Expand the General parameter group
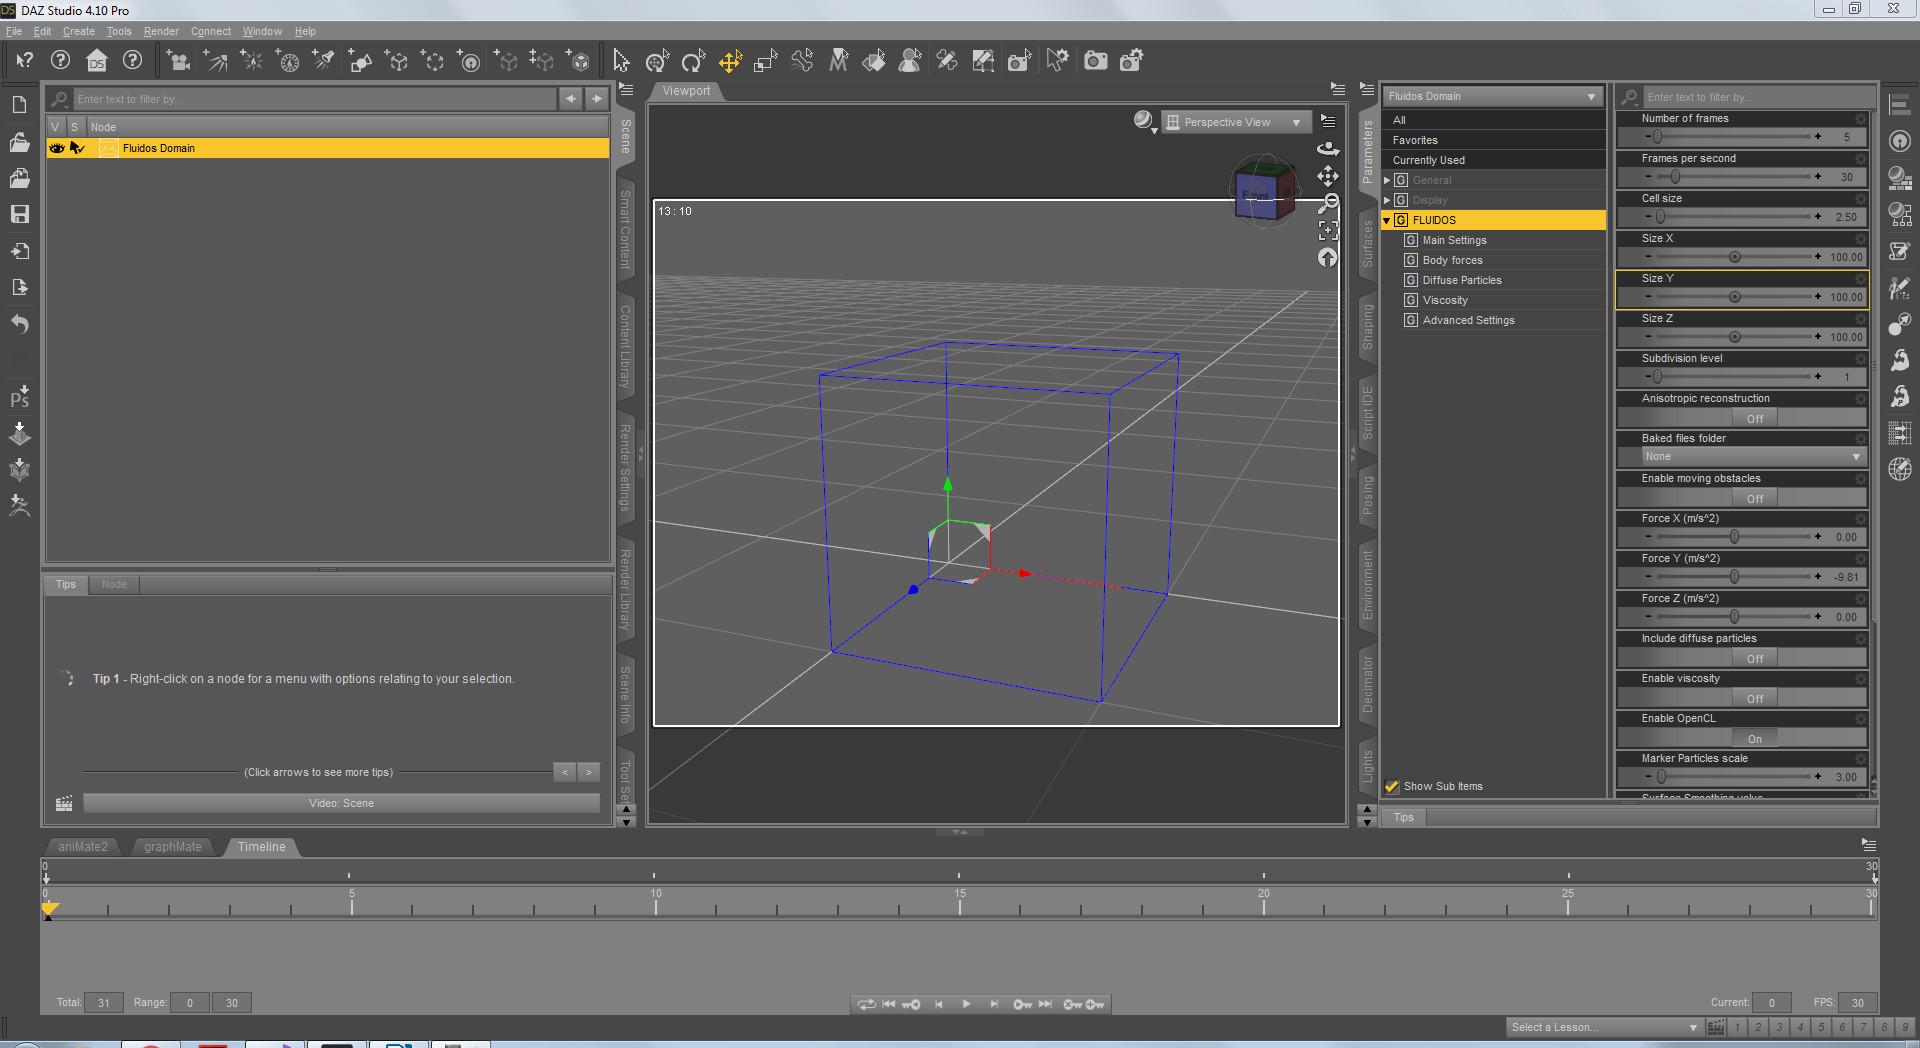 pos(1387,180)
